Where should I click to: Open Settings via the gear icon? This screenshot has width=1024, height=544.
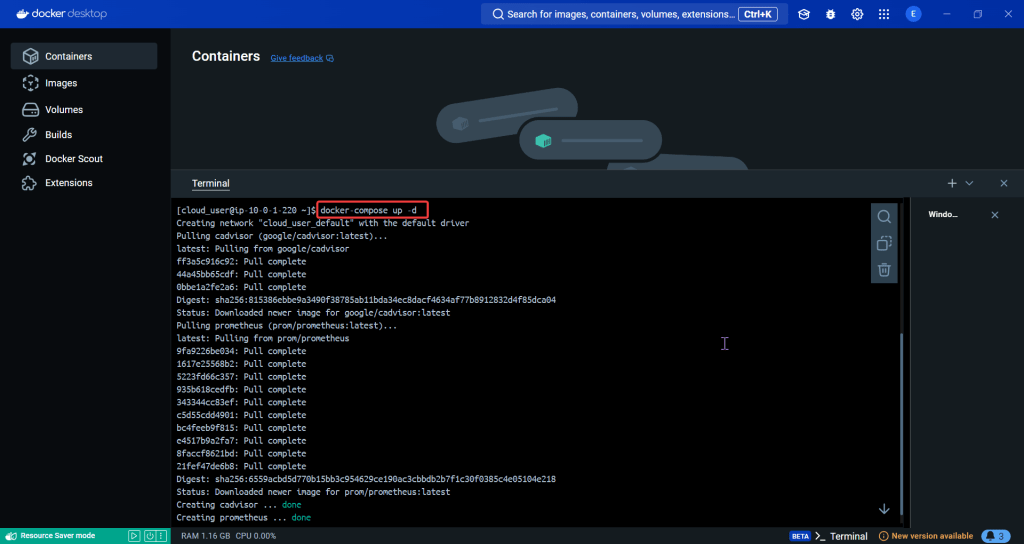tap(857, 14)
